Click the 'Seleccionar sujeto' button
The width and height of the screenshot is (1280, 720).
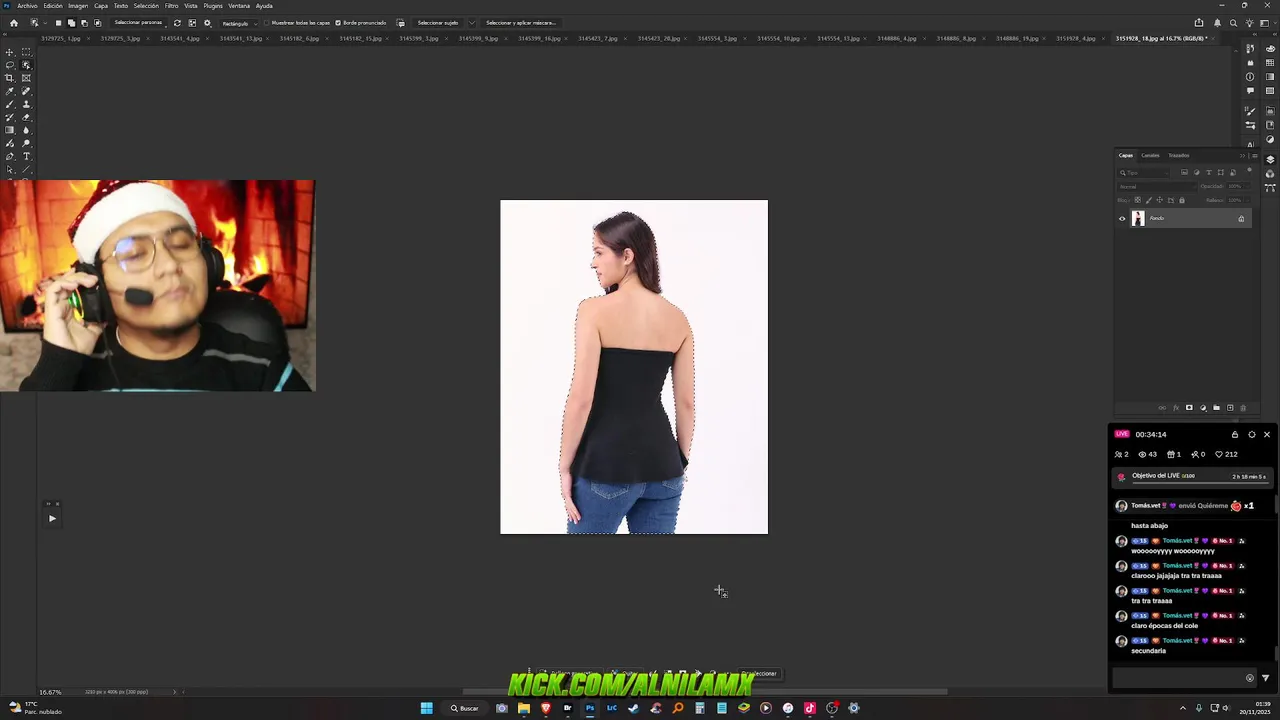pyautogui.click(x=438, y=23)
